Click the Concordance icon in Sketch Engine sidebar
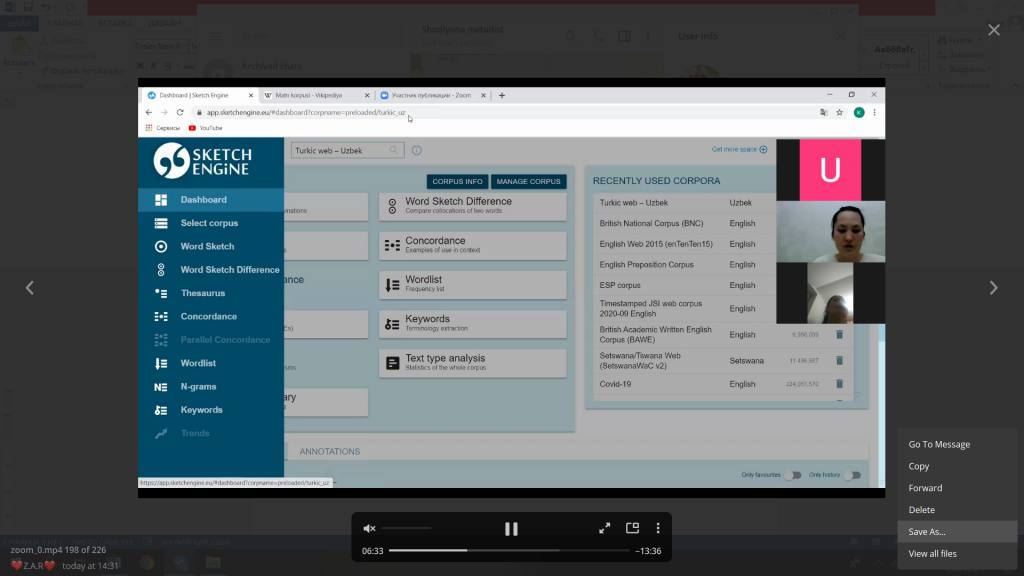Screen dimensions: 1024x576 [161, 316]
